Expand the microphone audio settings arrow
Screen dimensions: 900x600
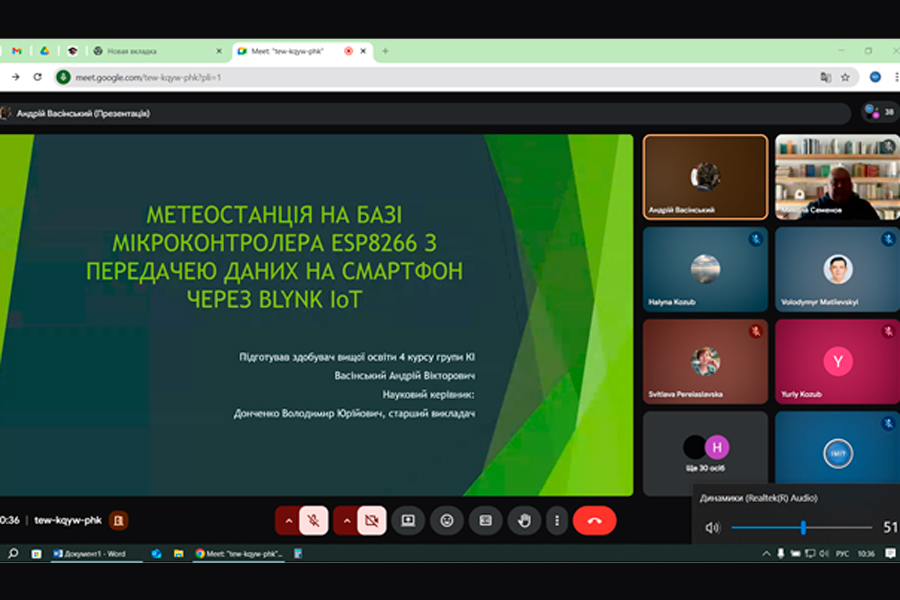tap(288, 521)
